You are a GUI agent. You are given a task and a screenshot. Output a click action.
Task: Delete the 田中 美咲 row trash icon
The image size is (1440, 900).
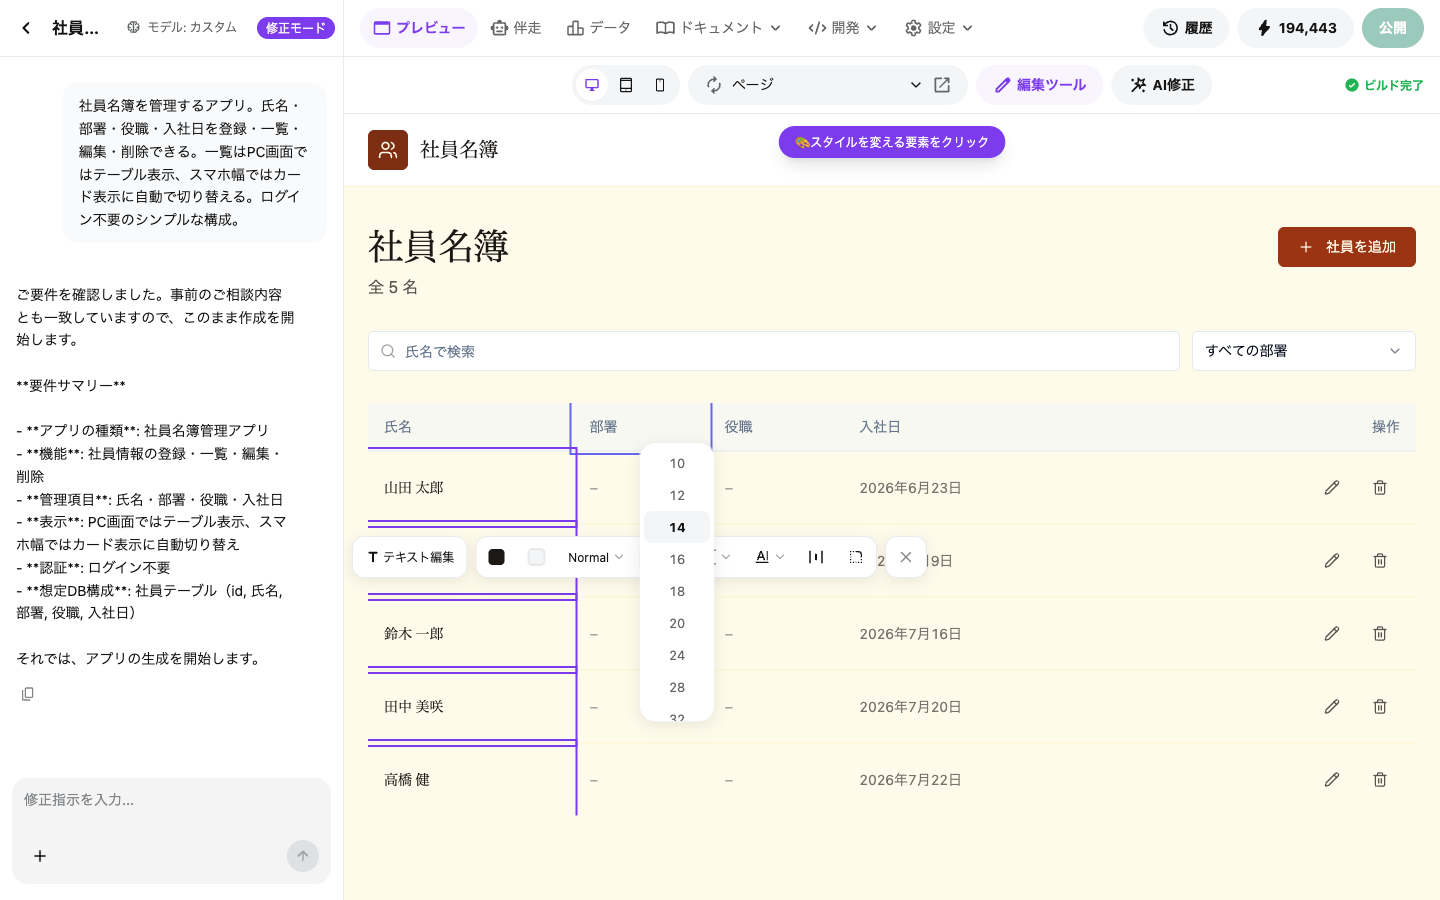pos(1380,707)
